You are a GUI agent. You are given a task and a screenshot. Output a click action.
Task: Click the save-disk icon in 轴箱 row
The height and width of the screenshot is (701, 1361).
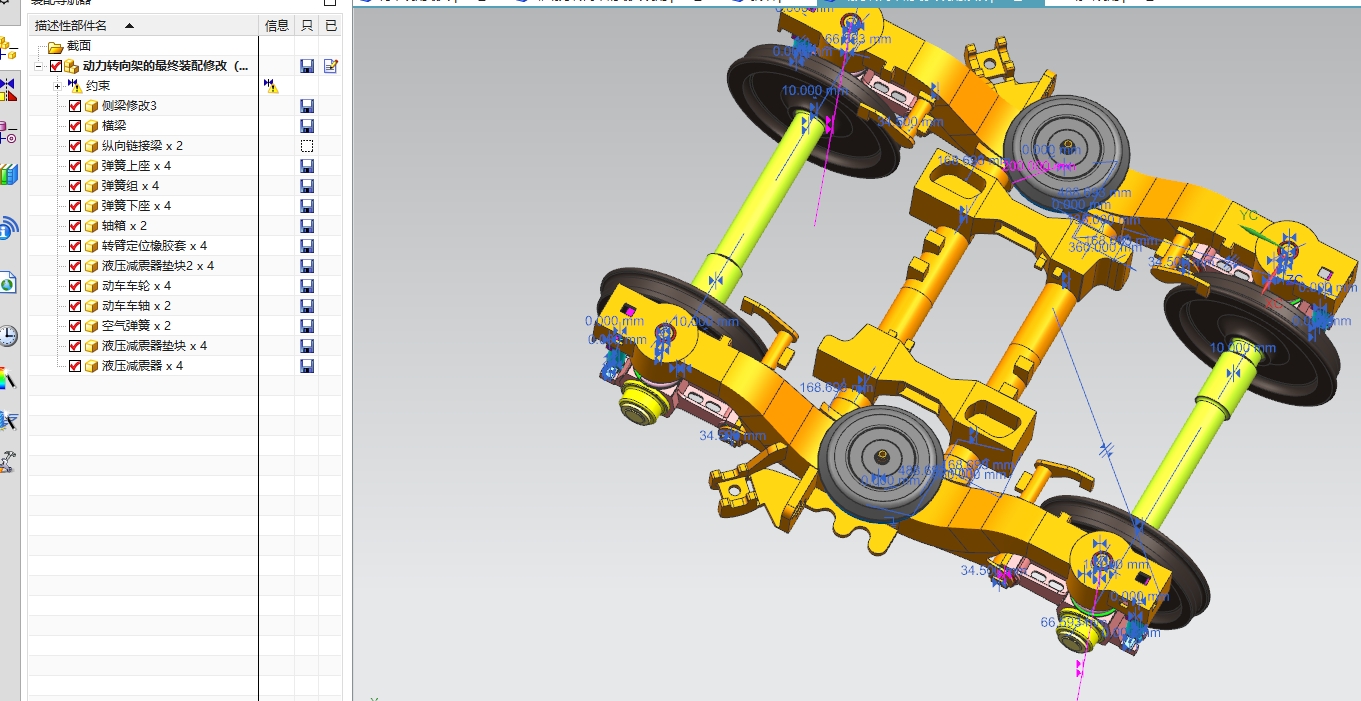click(x=307, y=226)
